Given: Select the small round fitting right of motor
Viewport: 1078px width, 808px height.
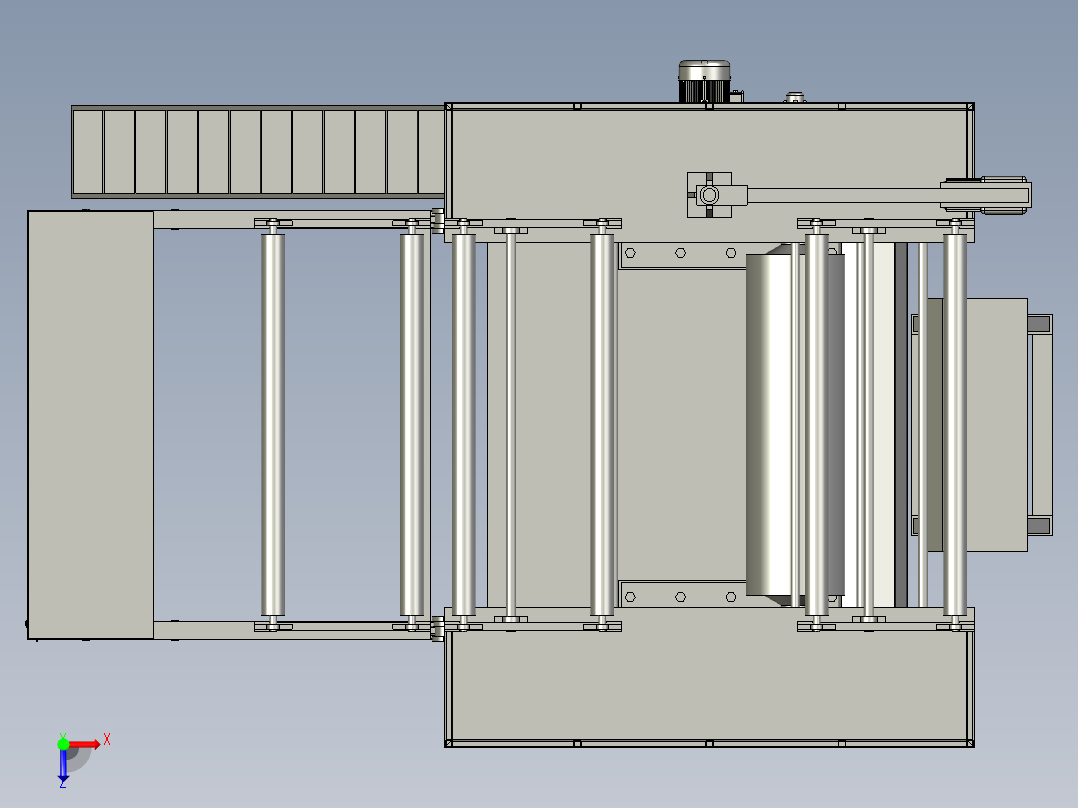Looking at the screenshot, I should coord(795,98).
